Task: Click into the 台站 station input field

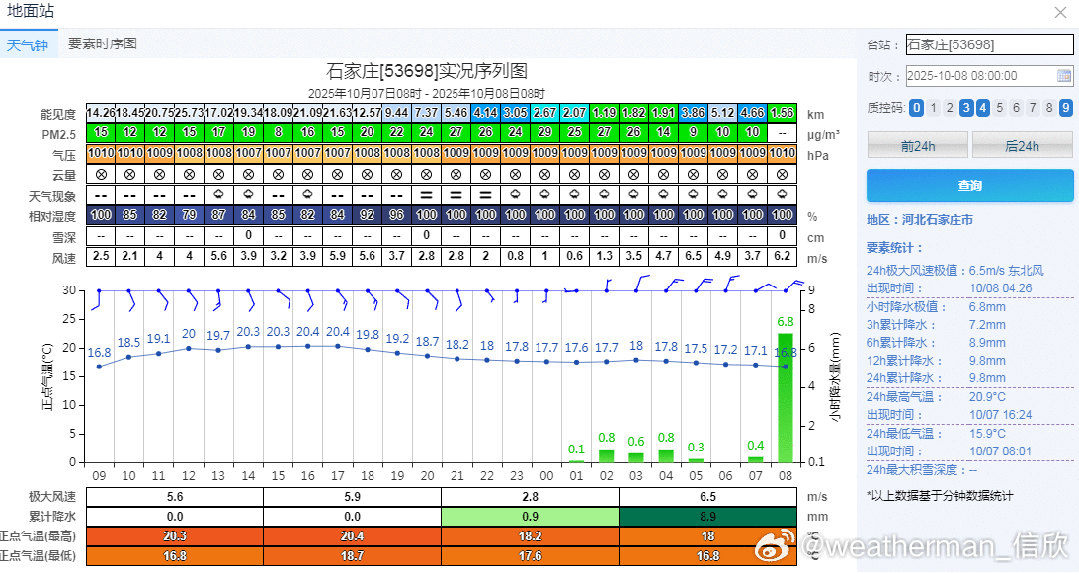Action: coord(988,45)
